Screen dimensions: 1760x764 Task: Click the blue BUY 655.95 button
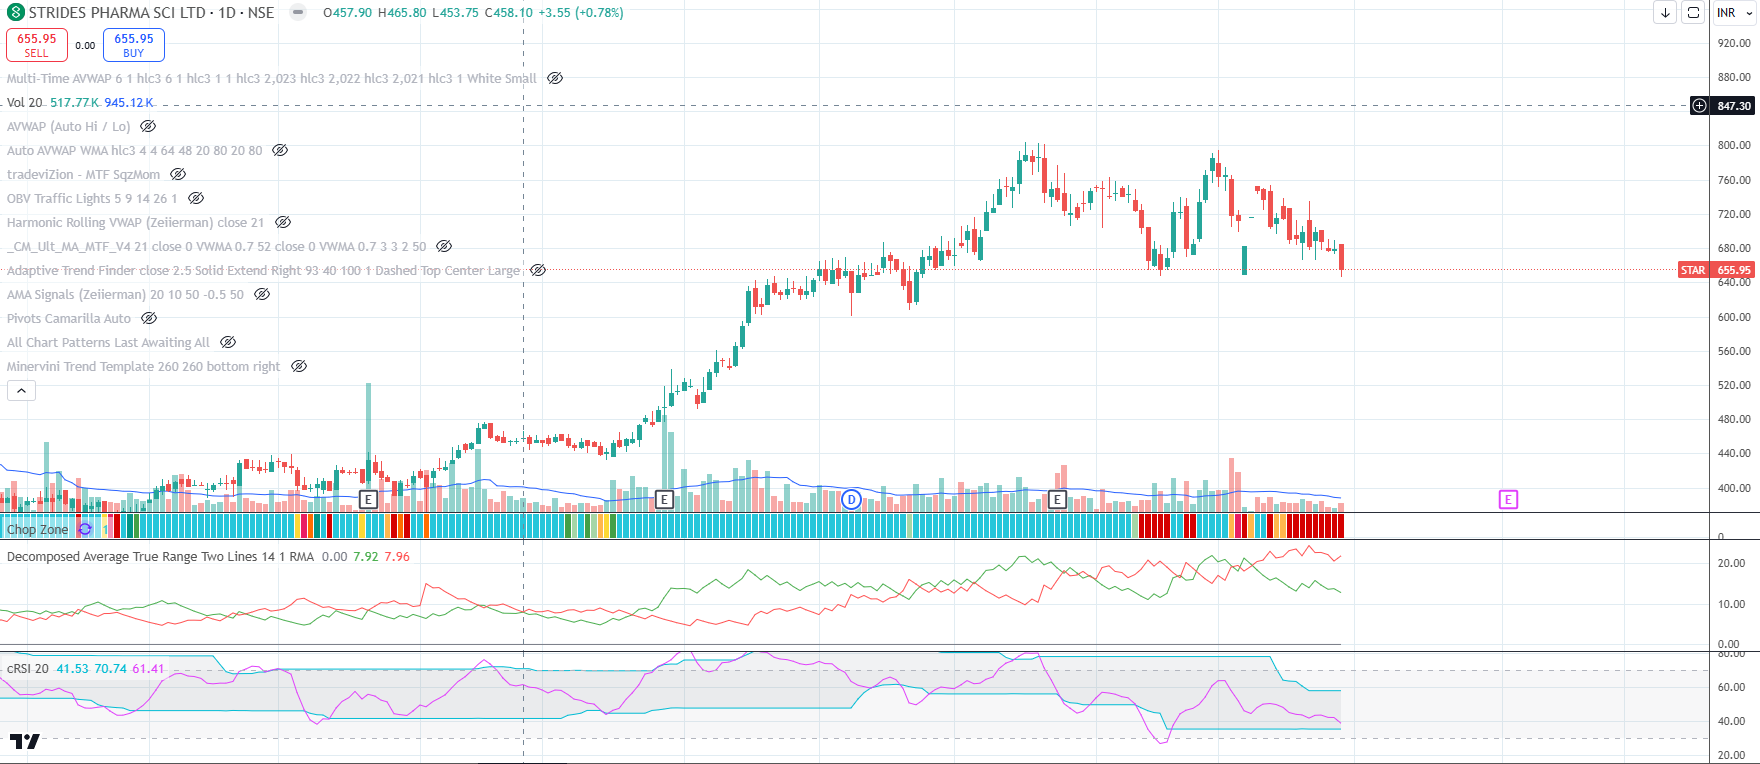click(x=134, y=45)
